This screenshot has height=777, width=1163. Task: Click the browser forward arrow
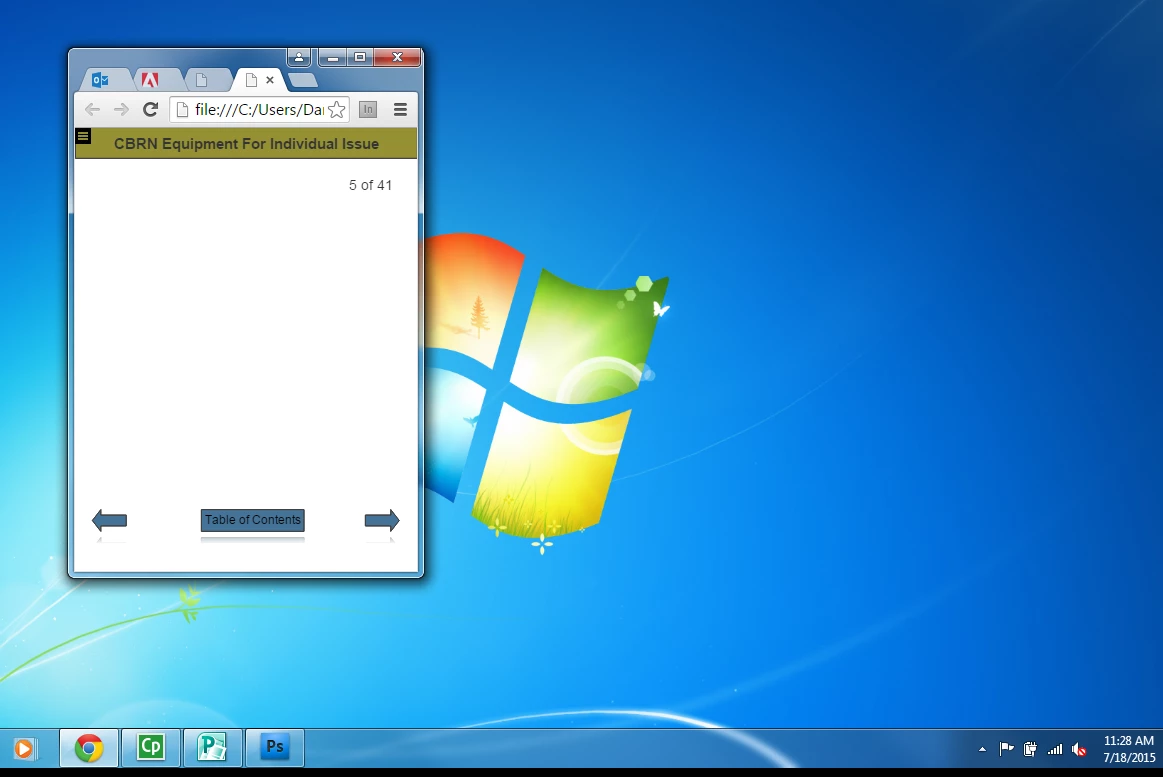[x=121, y=110]
